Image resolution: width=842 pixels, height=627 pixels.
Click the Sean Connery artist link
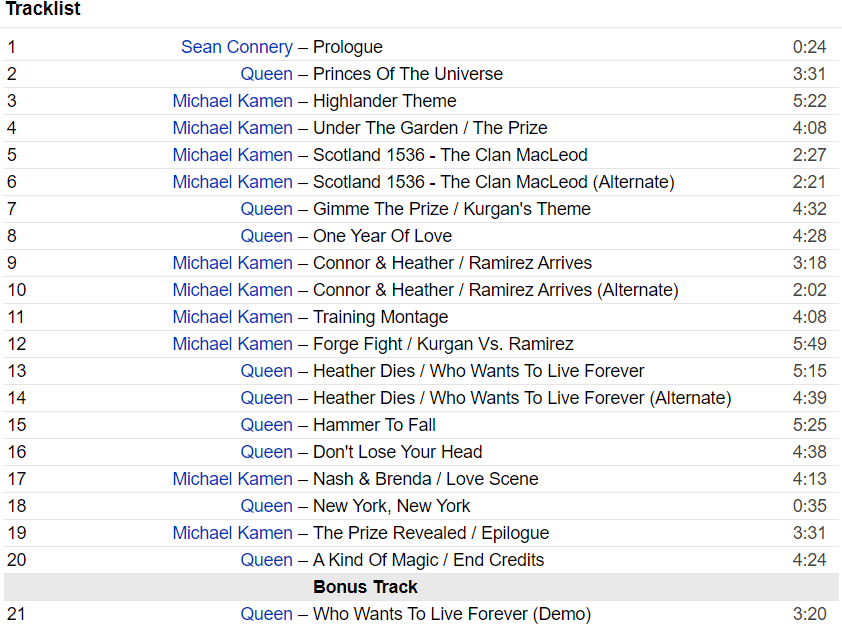point(237,47)
